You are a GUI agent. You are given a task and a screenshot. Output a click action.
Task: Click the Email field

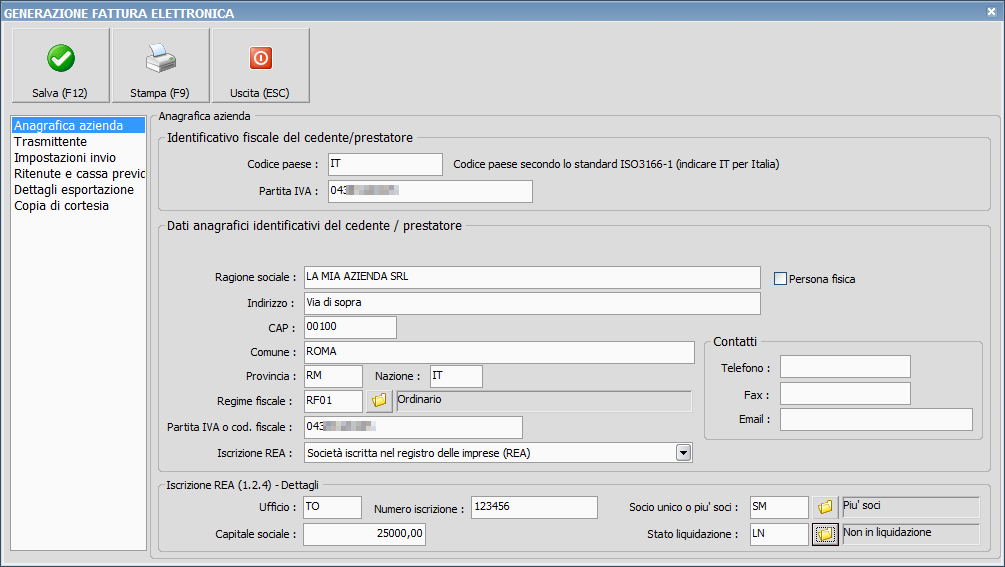[876, 420]
